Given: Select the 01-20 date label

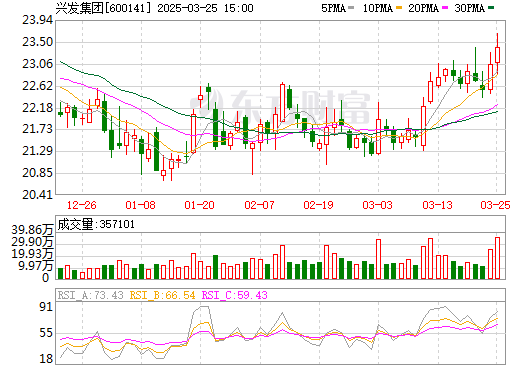Looking at the screenshot, I should coord(200,205).
